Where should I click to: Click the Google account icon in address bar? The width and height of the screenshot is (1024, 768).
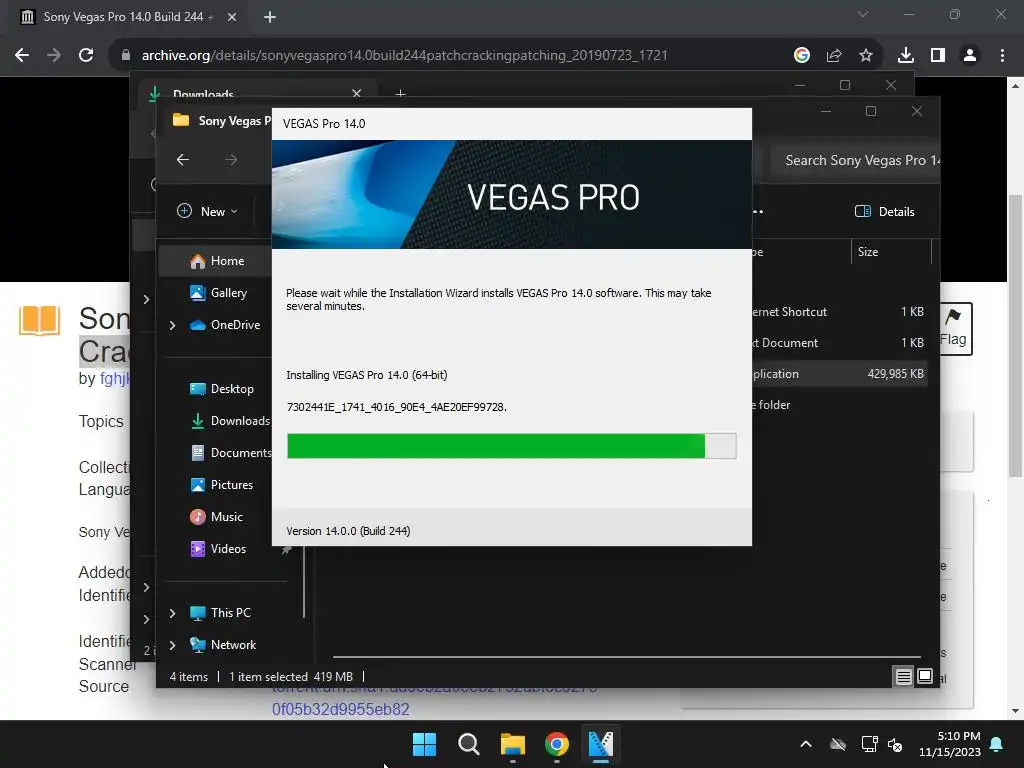(801, 56)
